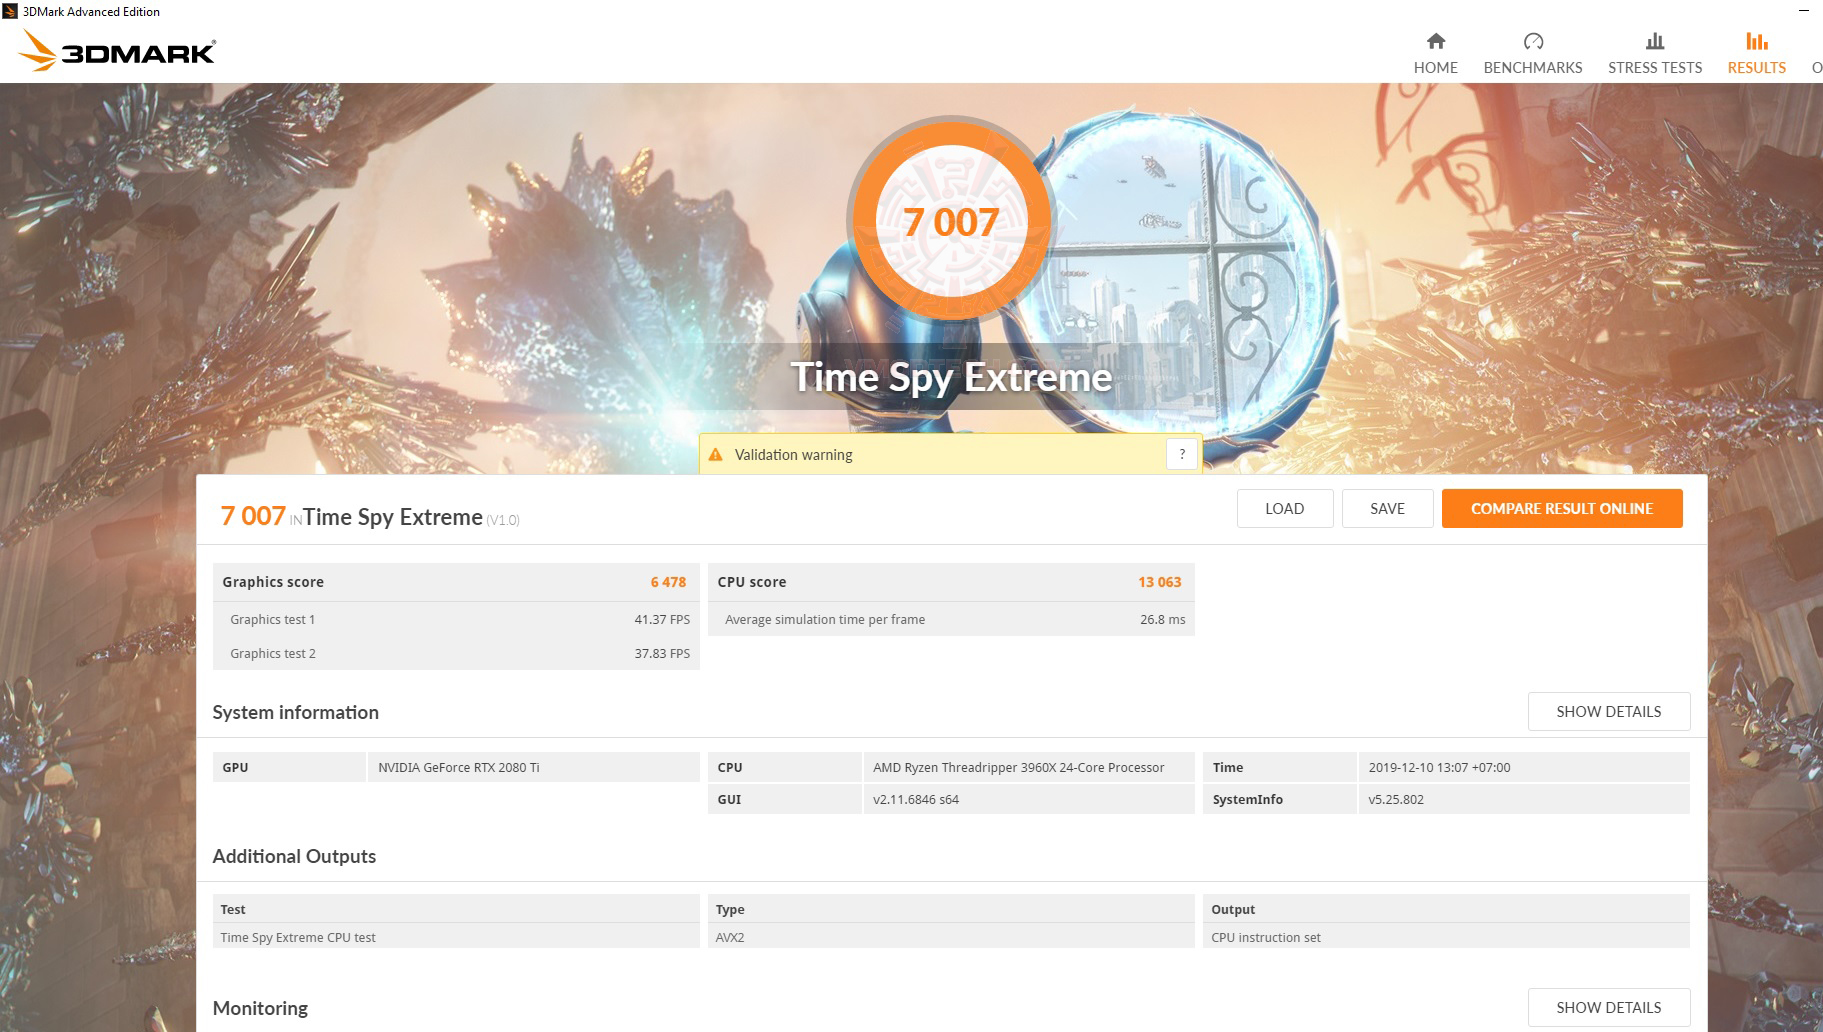Click the CPU score label
1823x1032 pixels.
tap(751, 582)
